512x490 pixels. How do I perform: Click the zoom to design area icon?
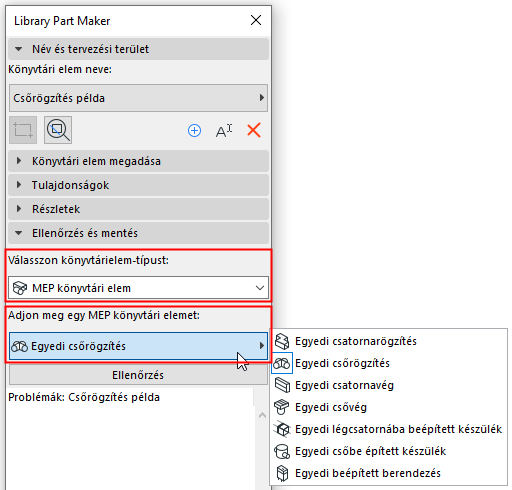pyautogui.click(x=58, y=130)
